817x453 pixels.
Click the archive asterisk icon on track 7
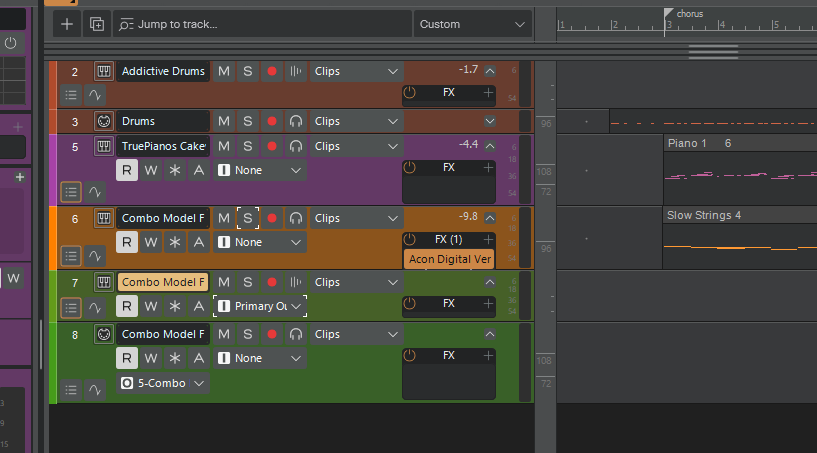175,306
